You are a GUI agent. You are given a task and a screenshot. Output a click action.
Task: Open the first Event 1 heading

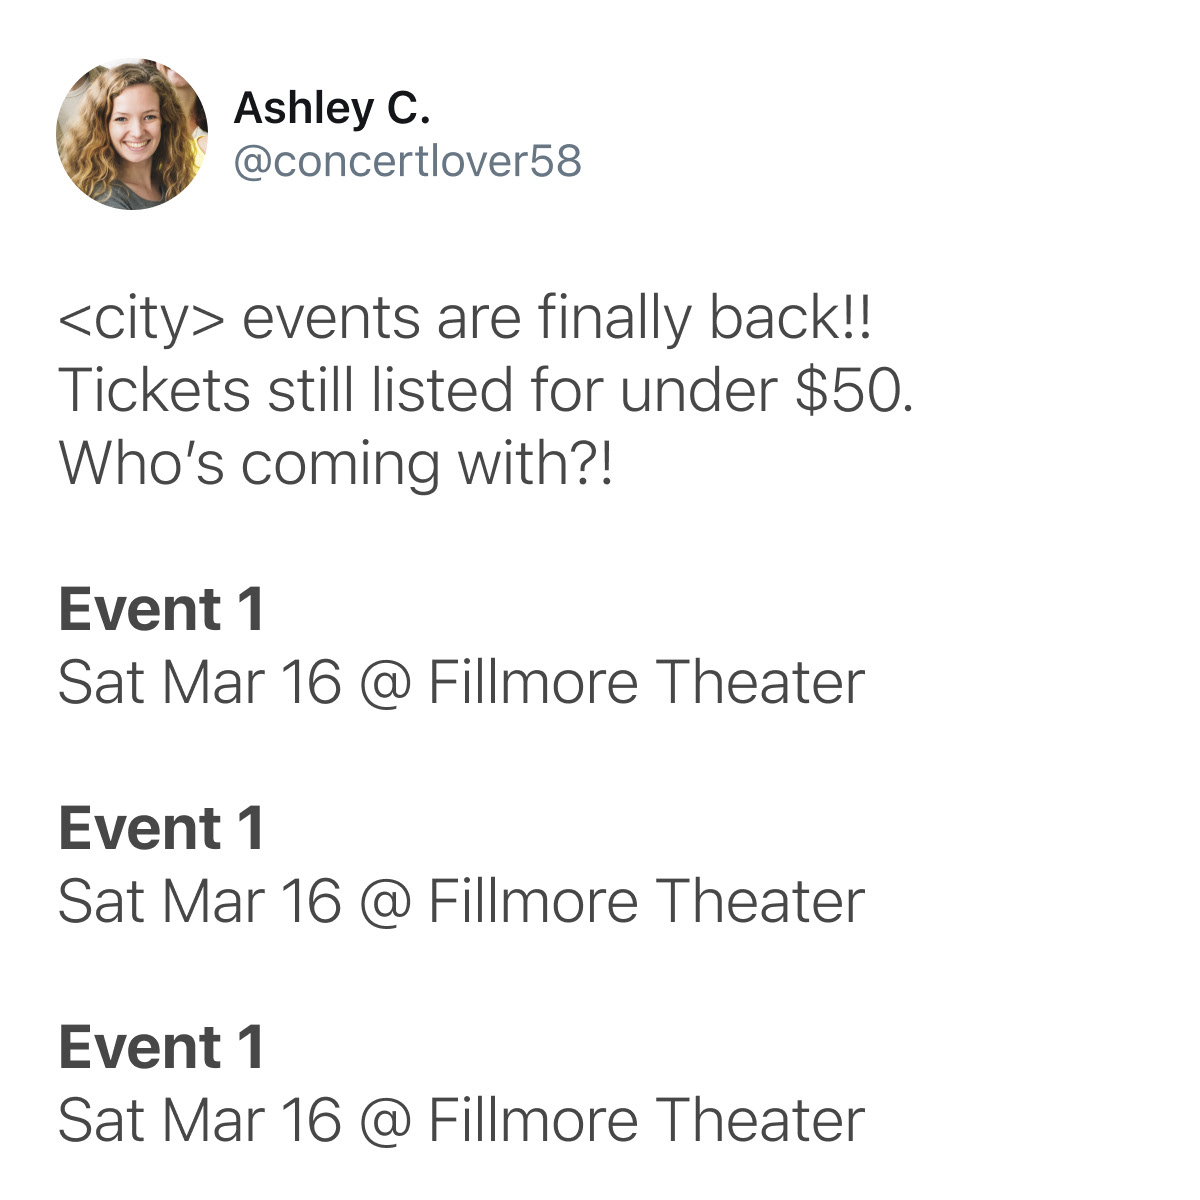click(161, 610)
